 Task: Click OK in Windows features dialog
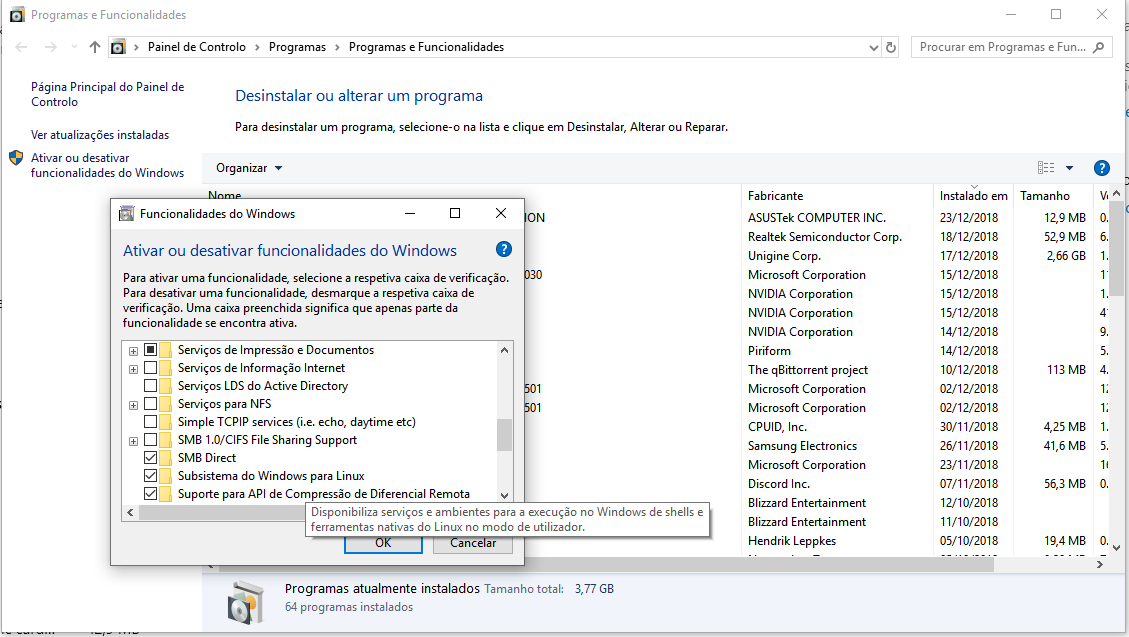[x=383, y=543]
